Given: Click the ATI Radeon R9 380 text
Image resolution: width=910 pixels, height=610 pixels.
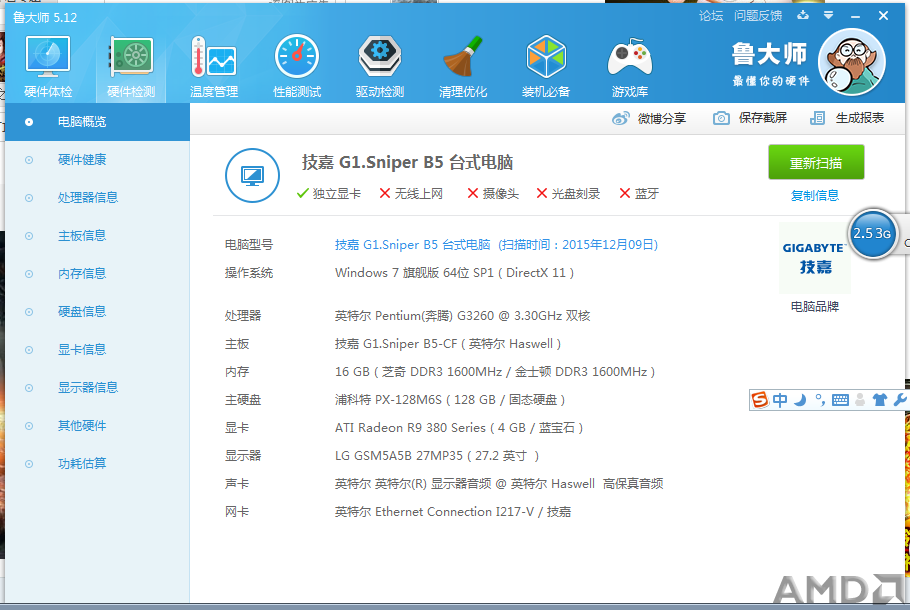Looking at the screenshot, I should coord(459,428).
